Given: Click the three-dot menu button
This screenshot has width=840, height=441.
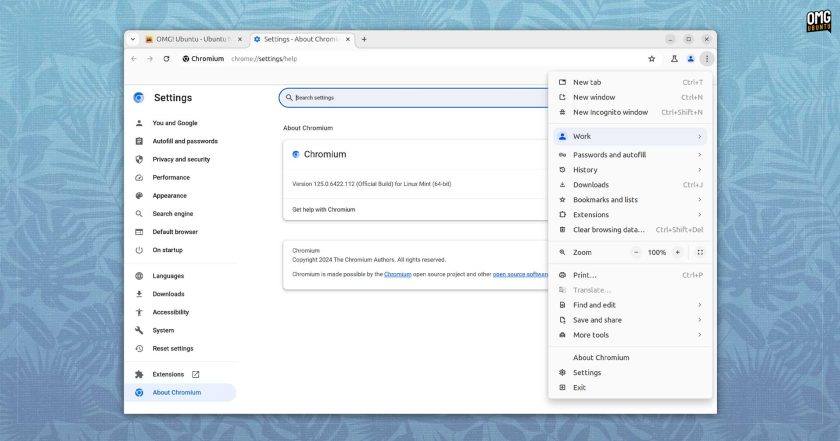Looking at the screenshot, I should [707, 59].
